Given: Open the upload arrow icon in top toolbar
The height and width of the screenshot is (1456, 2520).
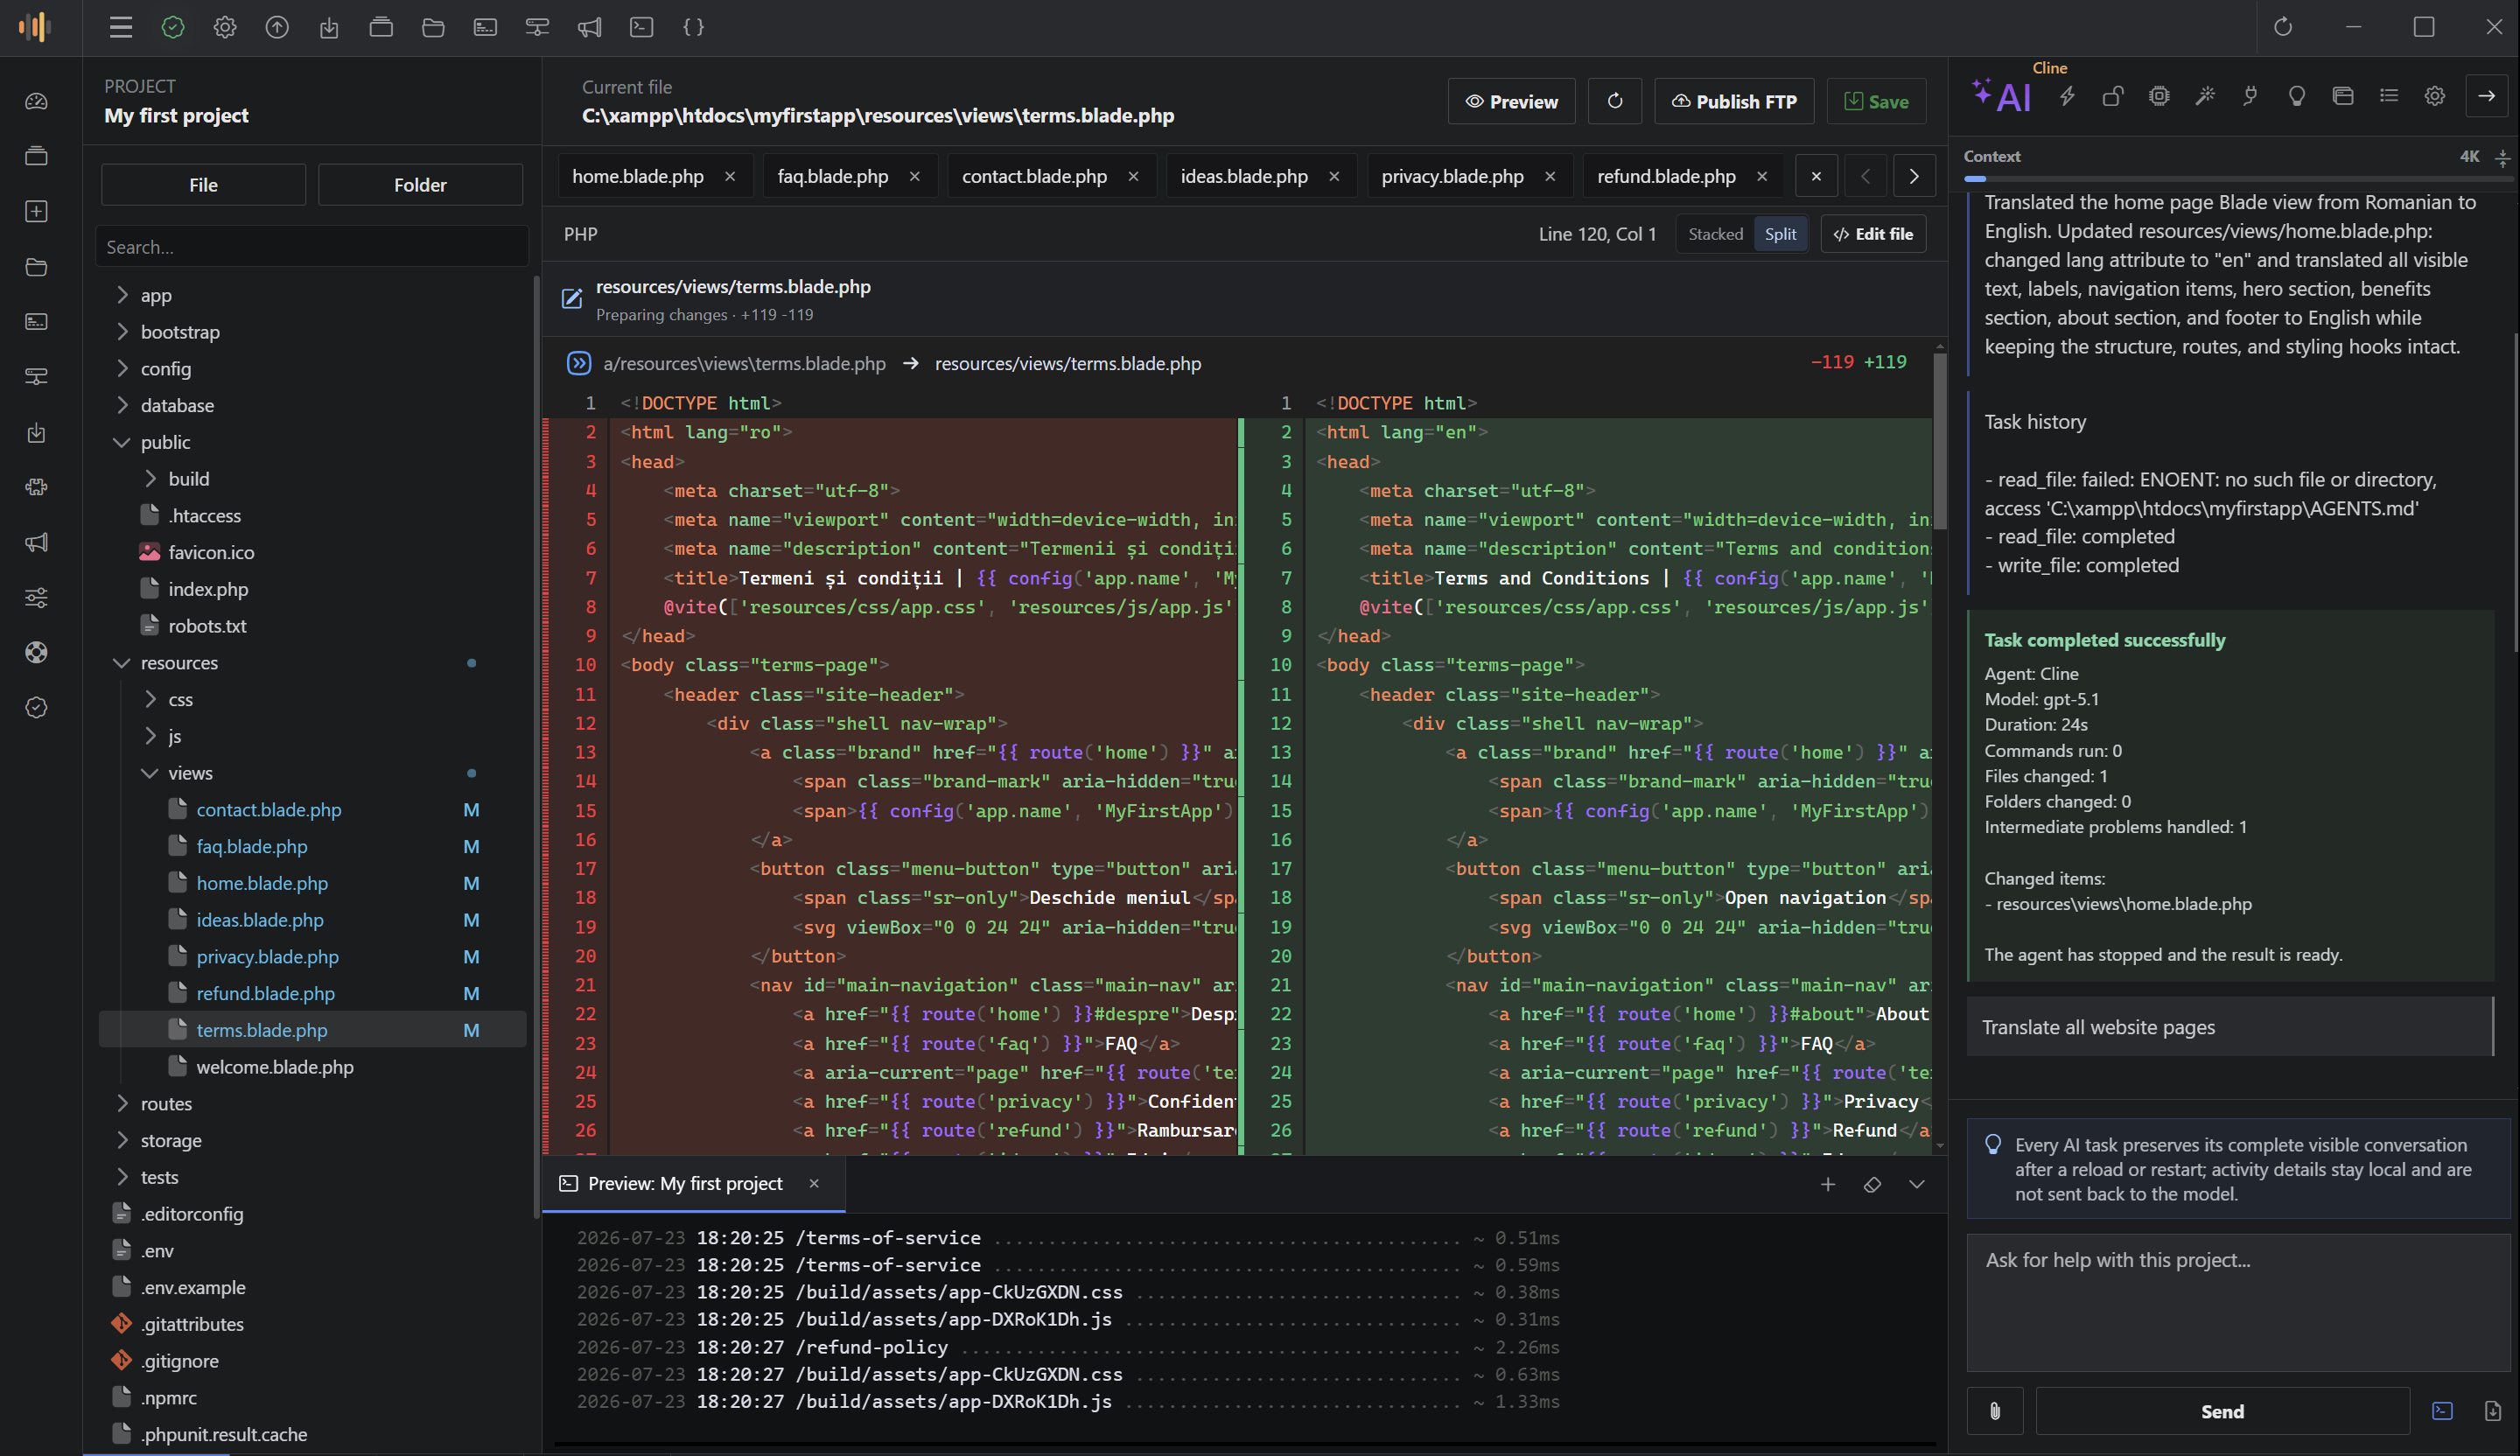Looking at the screenshot, I should click(277, 27).
